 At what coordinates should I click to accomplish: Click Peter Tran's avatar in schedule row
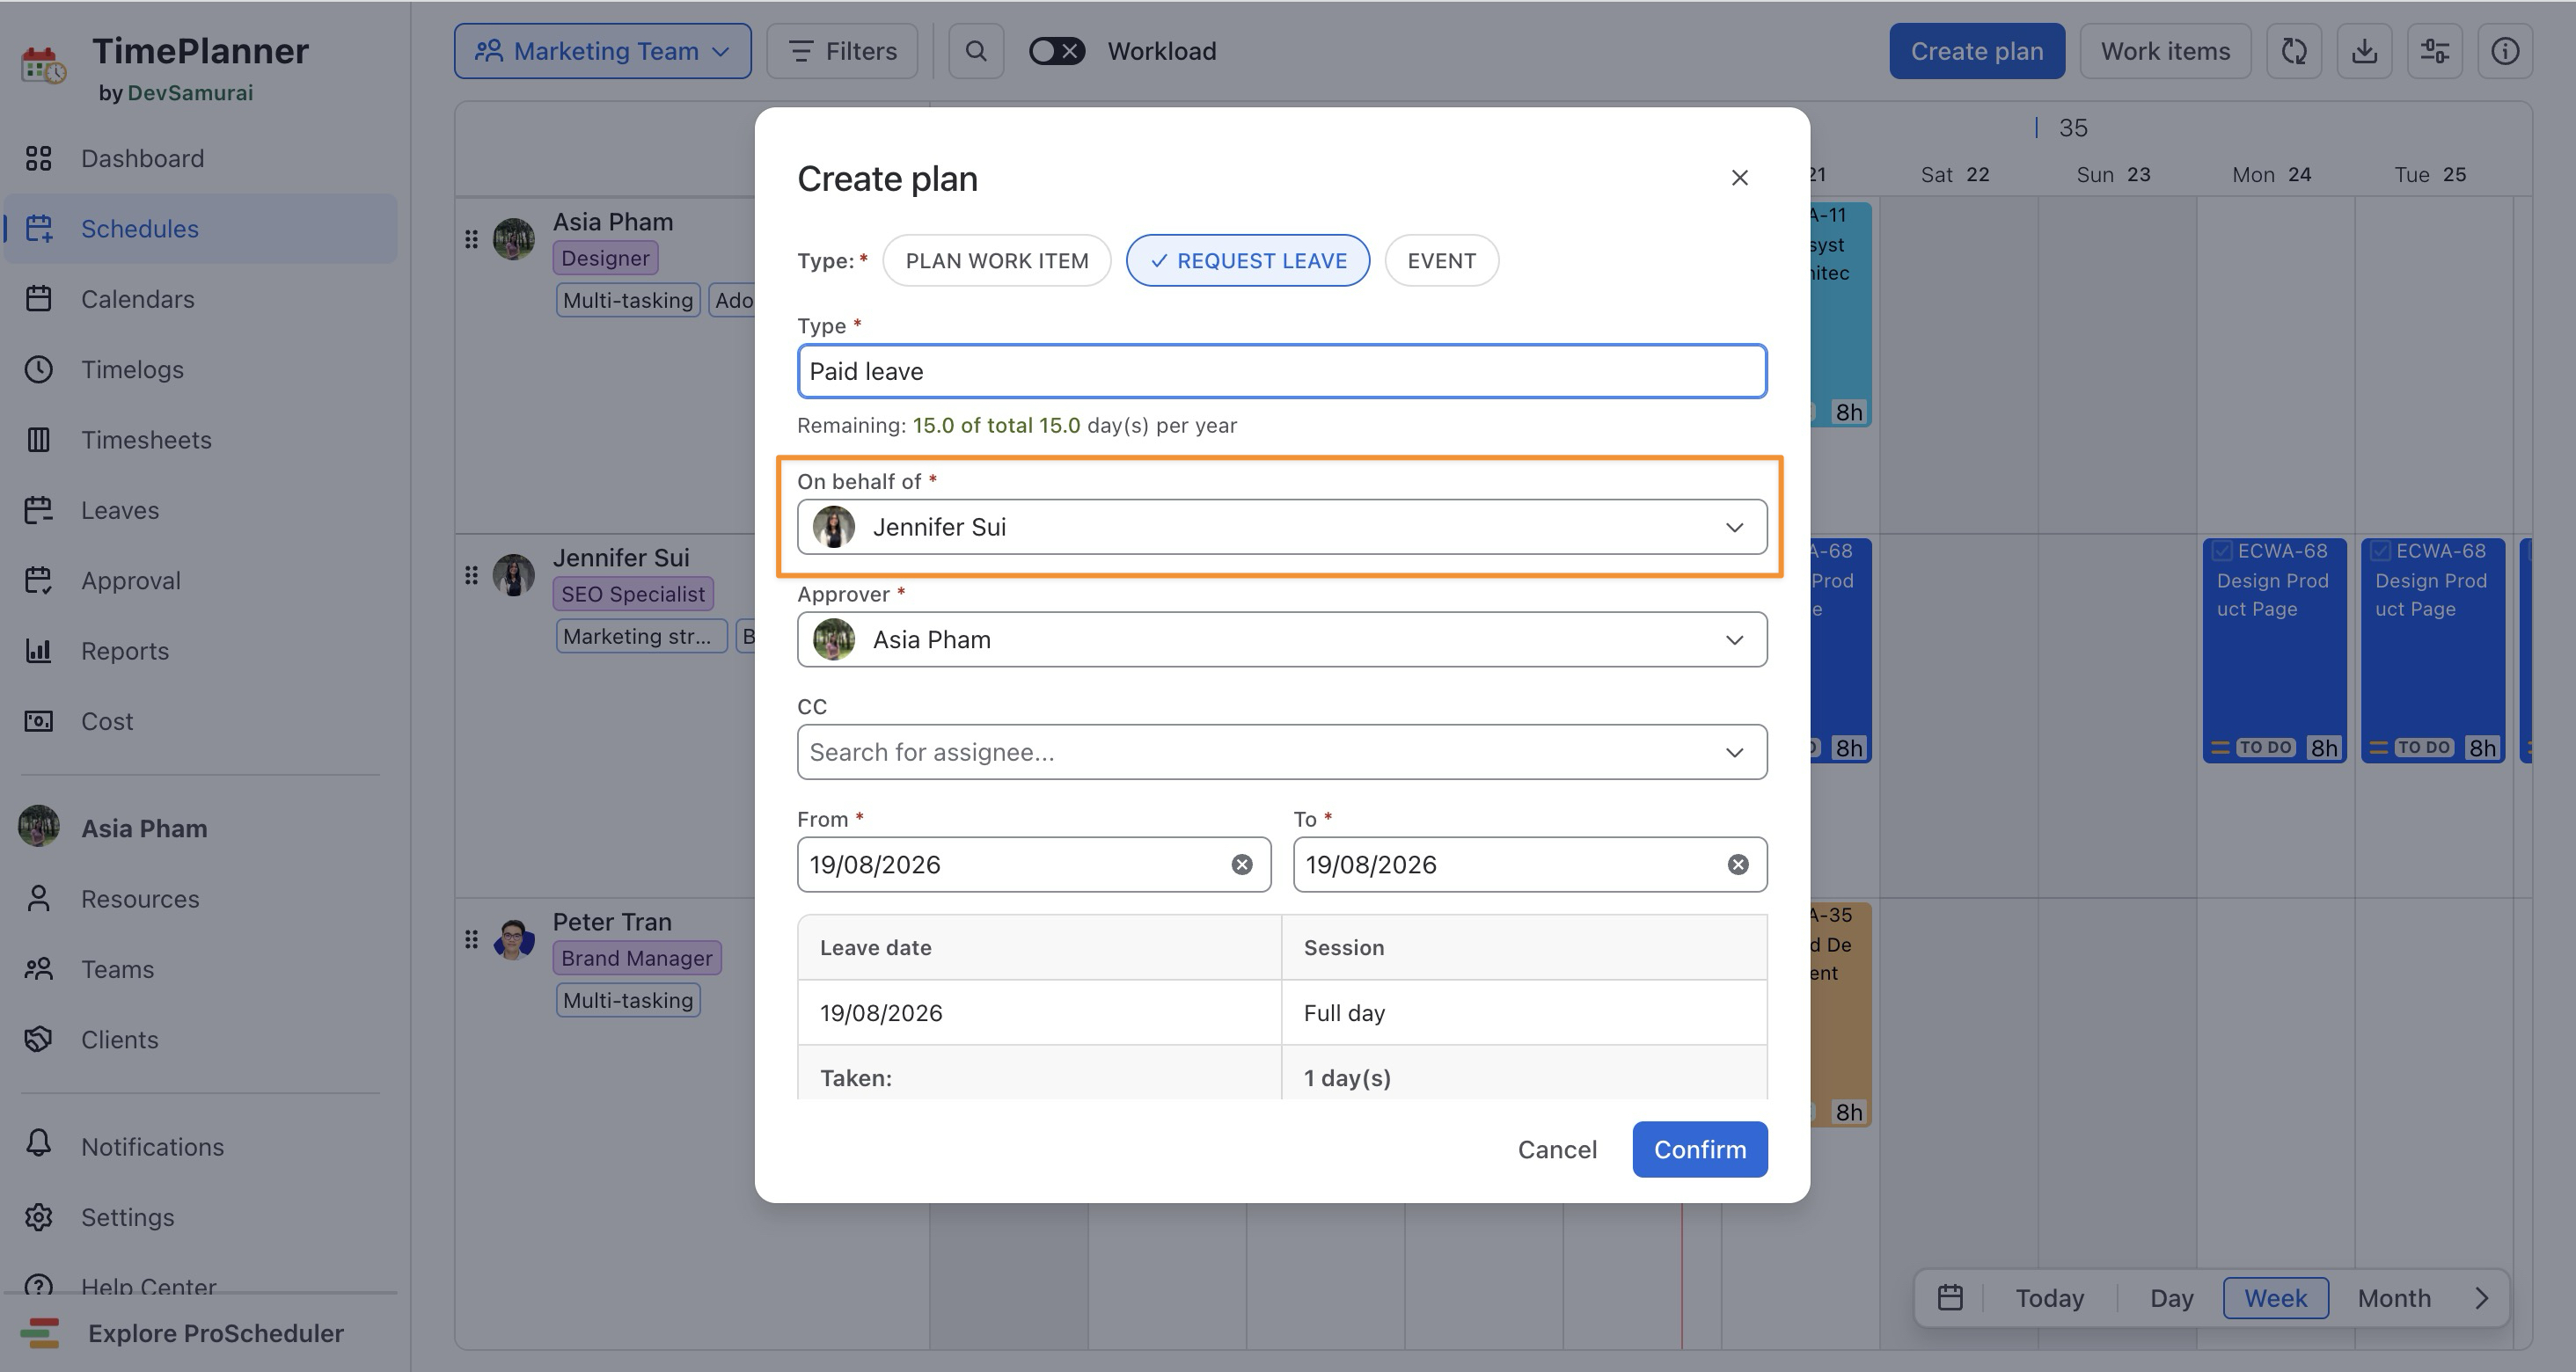coord(514,939)
